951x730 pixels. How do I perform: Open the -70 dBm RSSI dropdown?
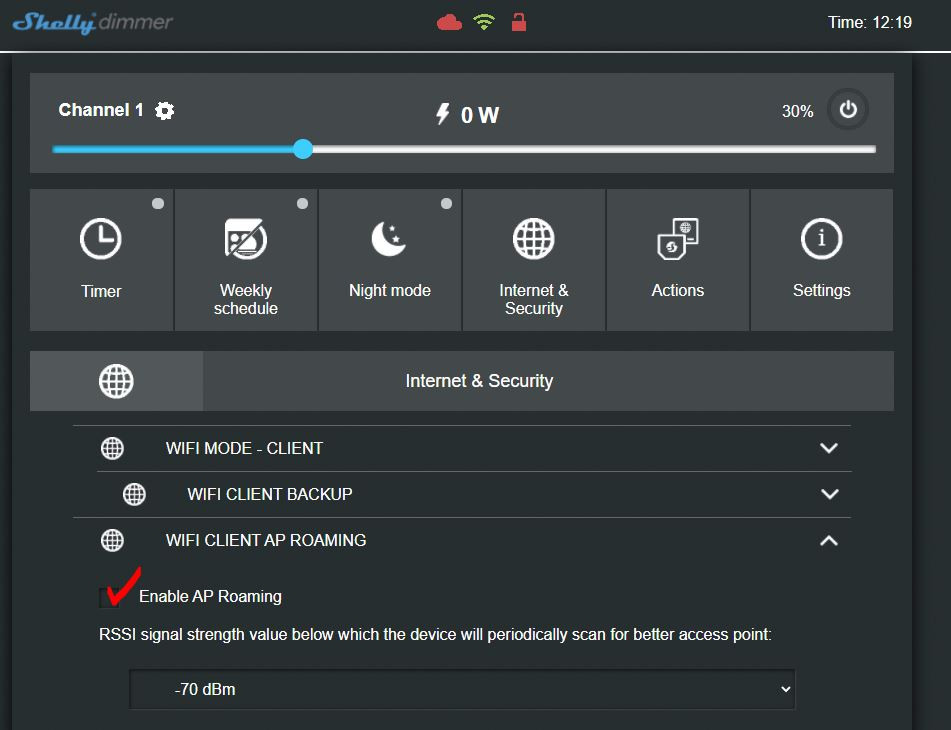(462, 689)
